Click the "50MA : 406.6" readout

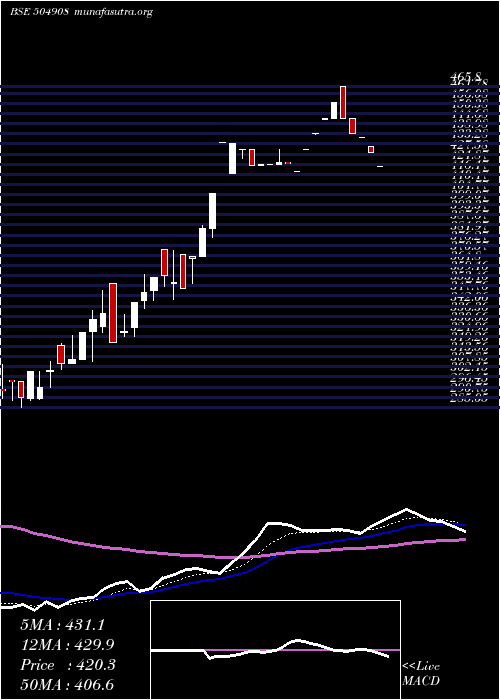pos(68,684)
